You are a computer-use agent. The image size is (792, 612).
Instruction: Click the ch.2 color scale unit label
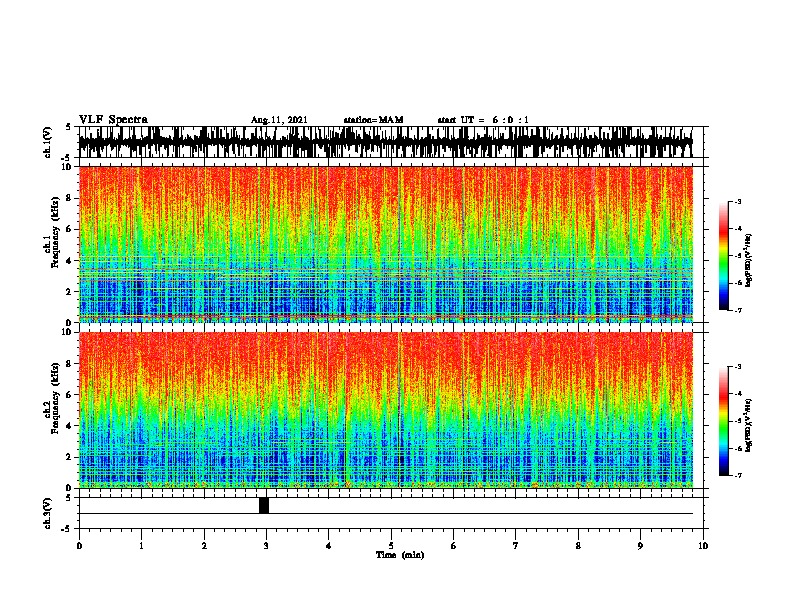click(749, 425)
